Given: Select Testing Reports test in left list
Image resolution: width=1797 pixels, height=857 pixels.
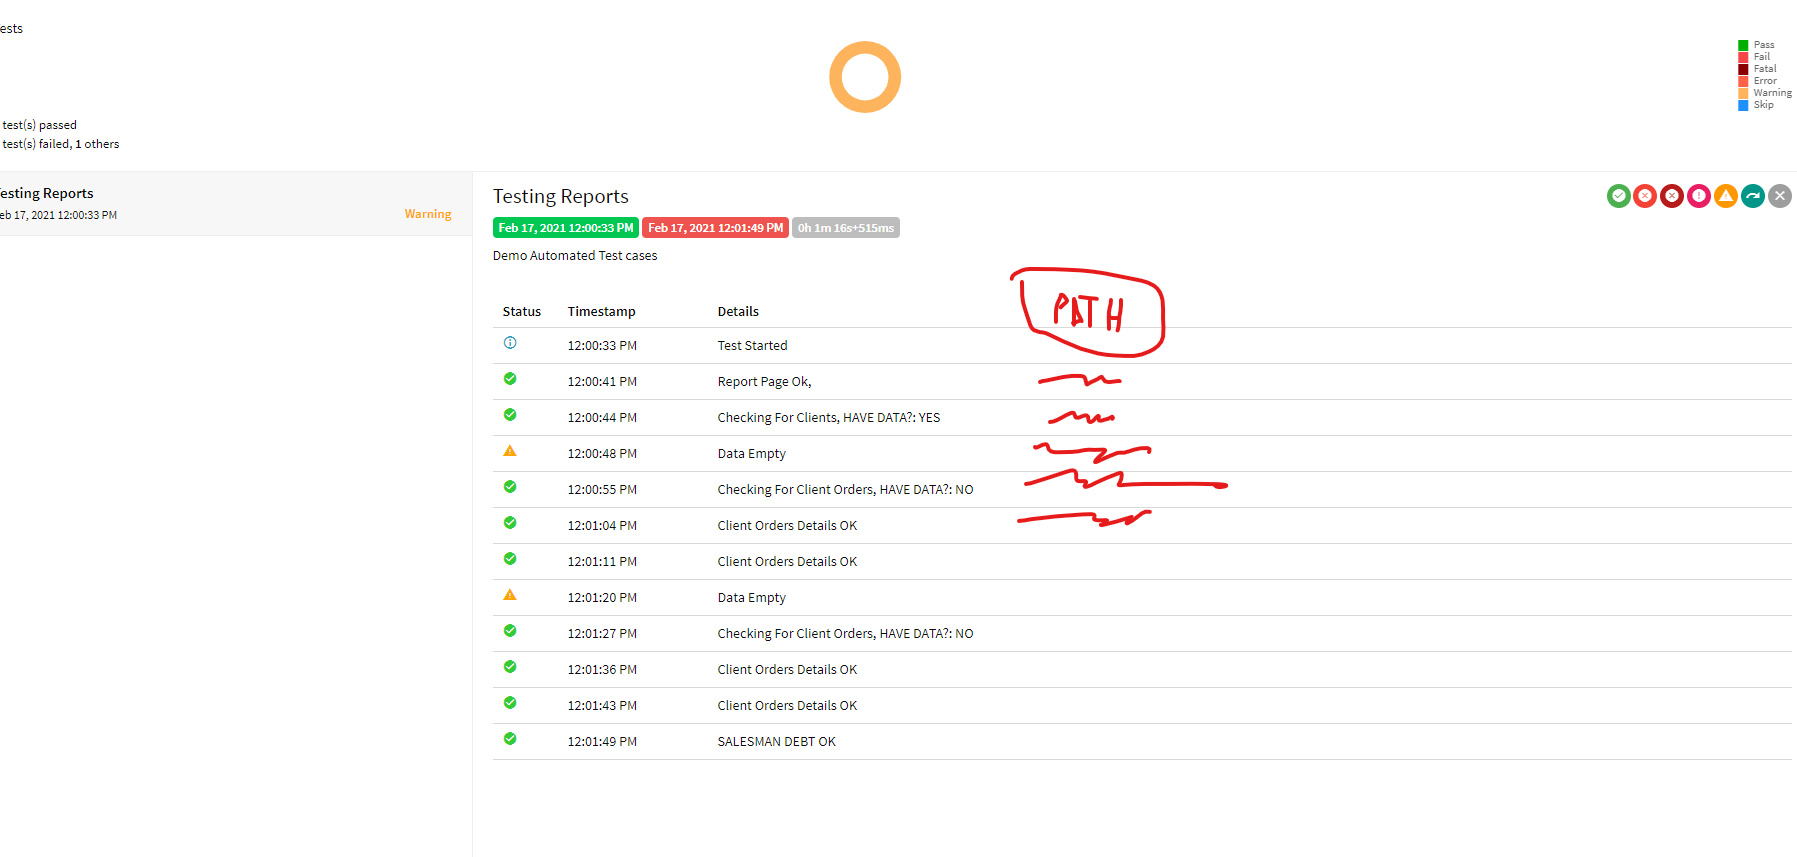Looking at the screenshot, I should coord(236,204).
